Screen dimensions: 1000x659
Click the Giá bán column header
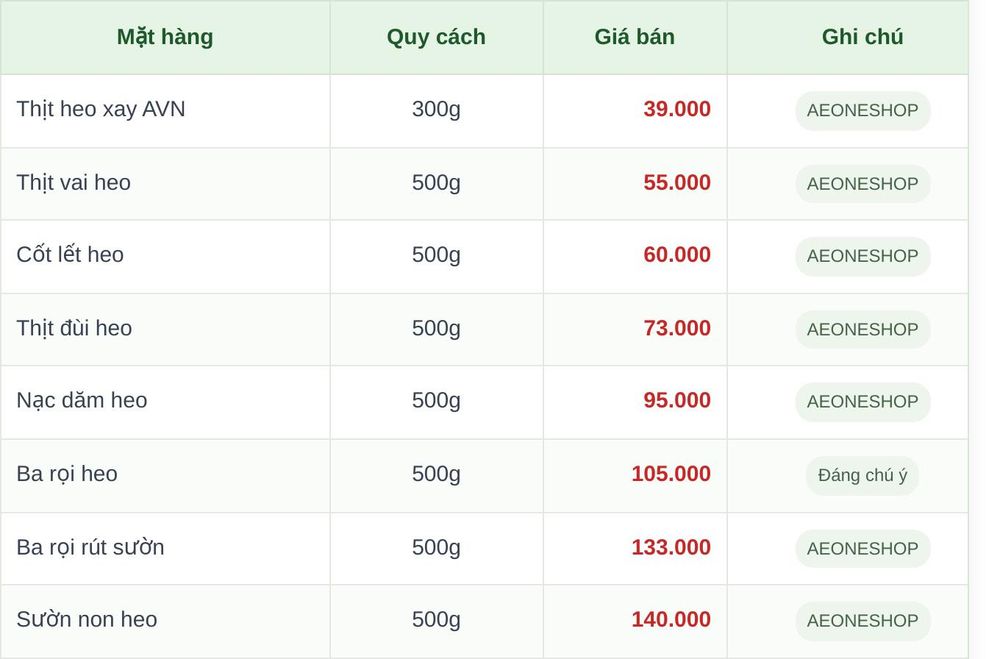coord(635,37)
